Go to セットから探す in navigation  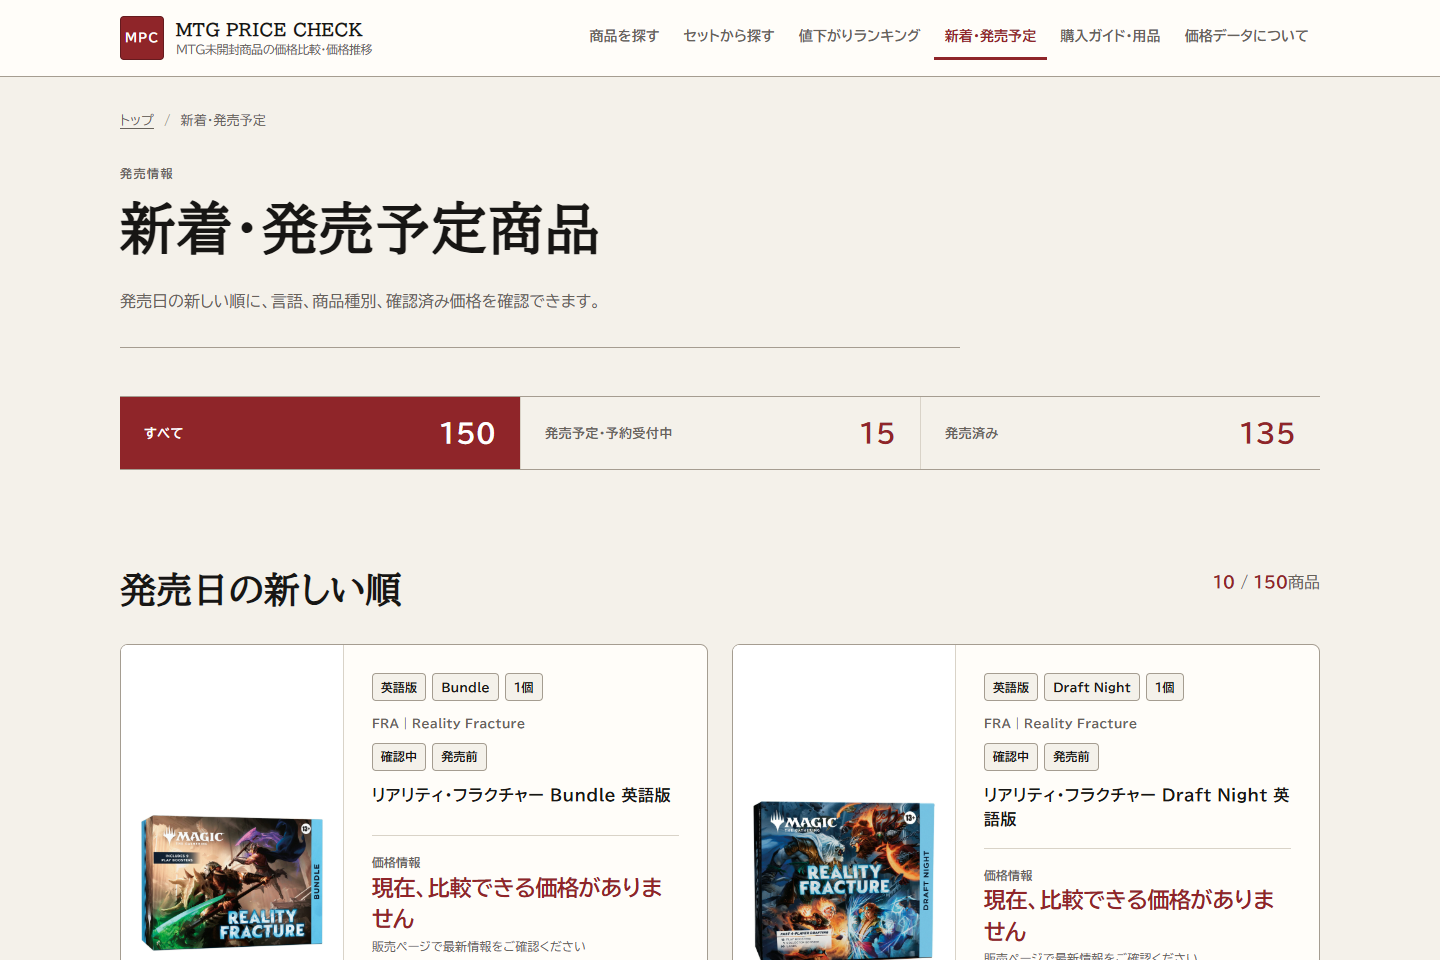(x=728, y=36)
